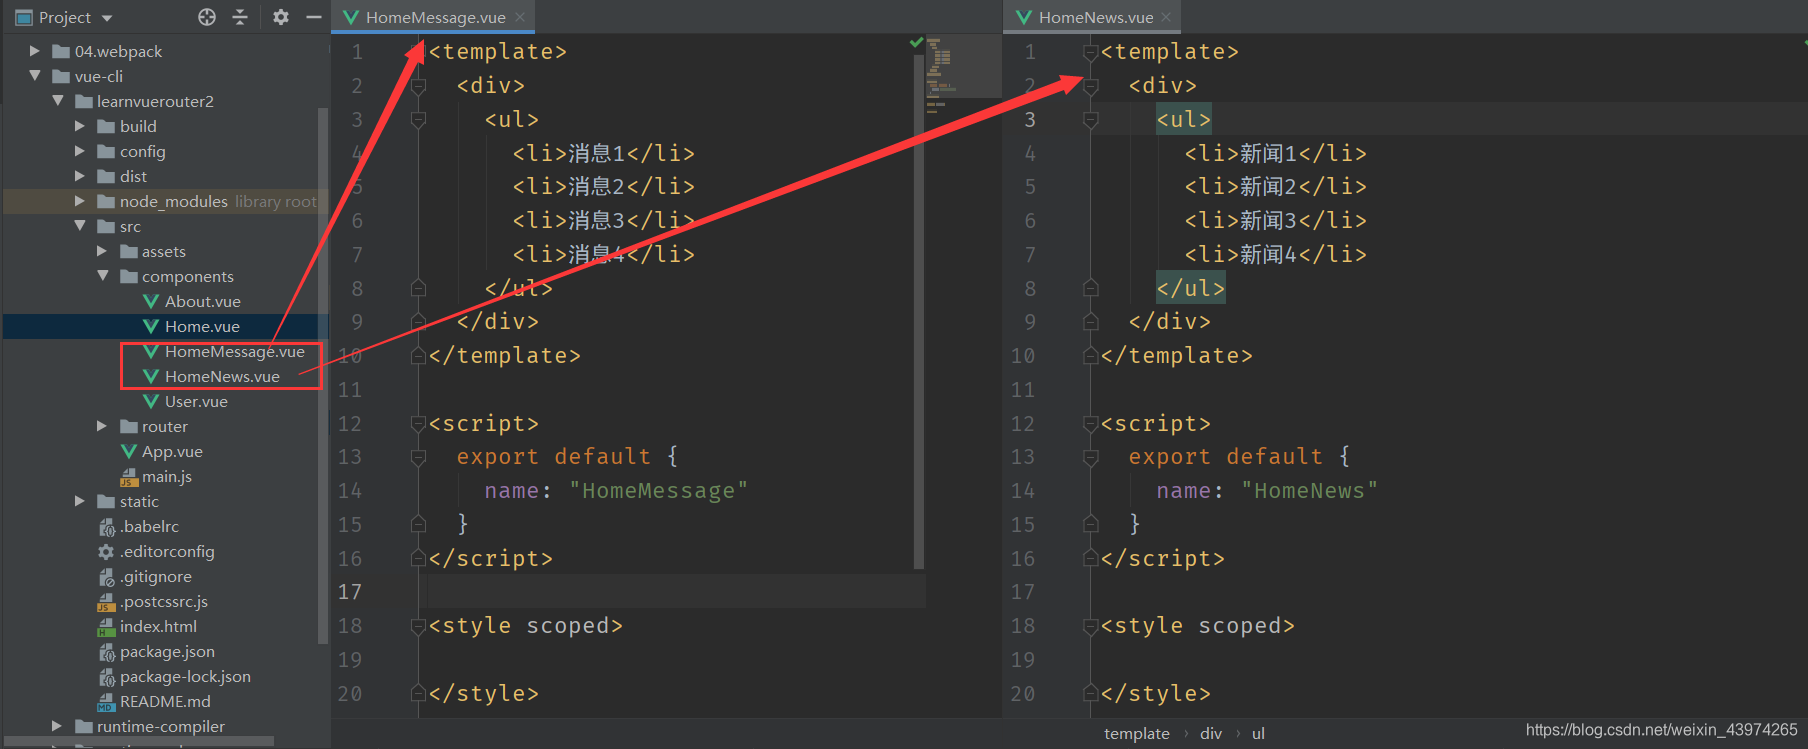Open App.vue from the project tree

172,451
